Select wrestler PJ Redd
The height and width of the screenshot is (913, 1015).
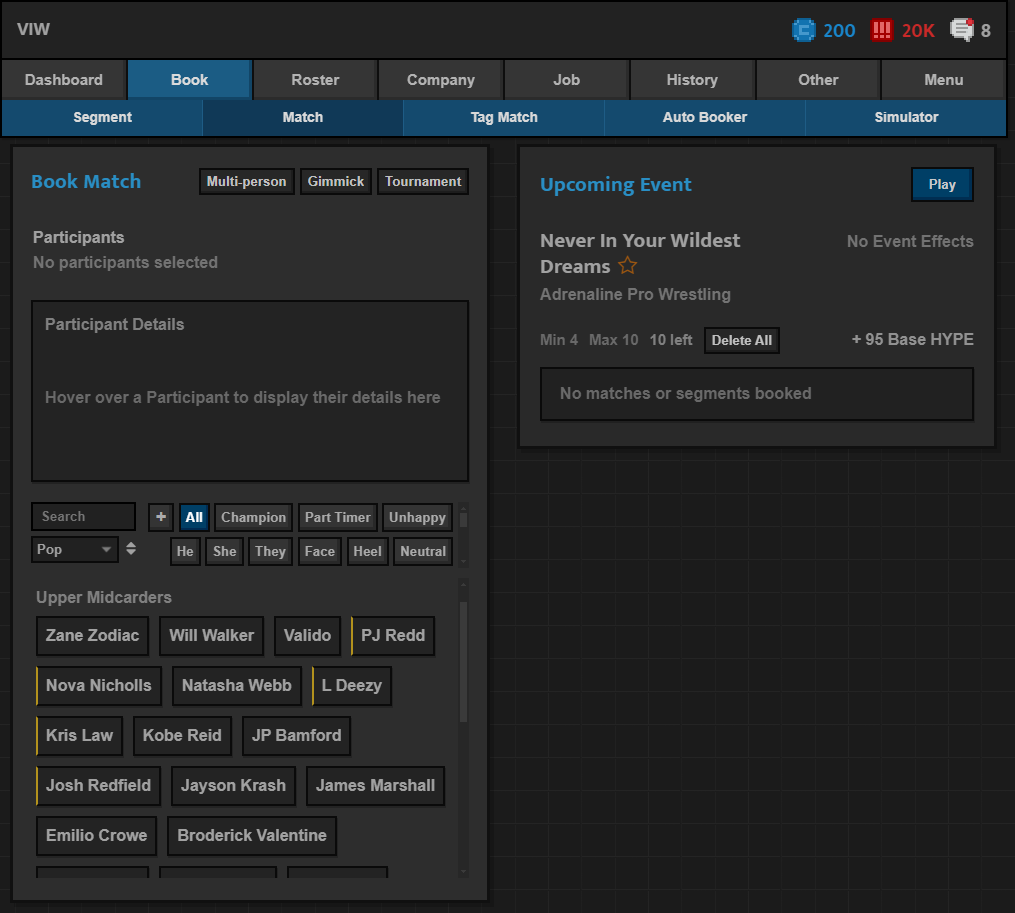[393, 635]
